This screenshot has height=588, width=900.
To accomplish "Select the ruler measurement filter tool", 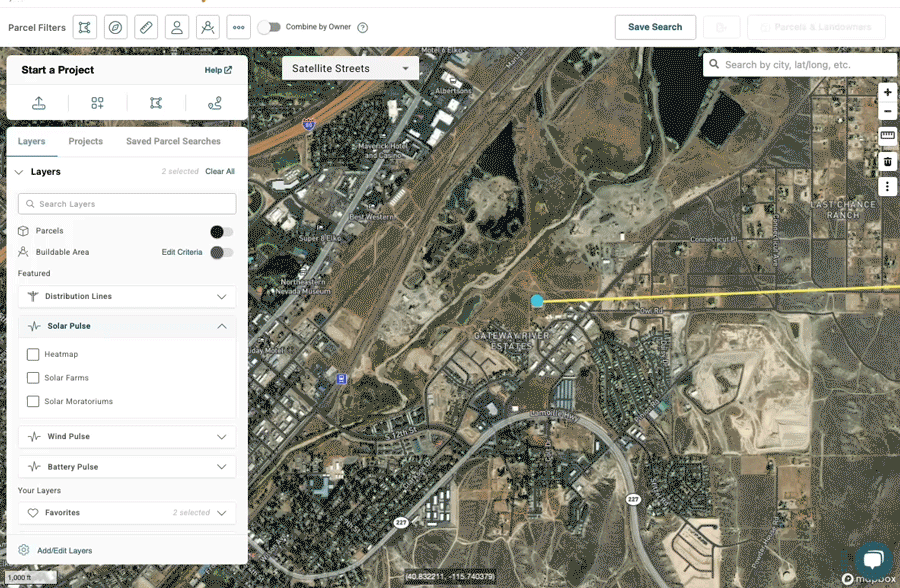I will [146, 27].
